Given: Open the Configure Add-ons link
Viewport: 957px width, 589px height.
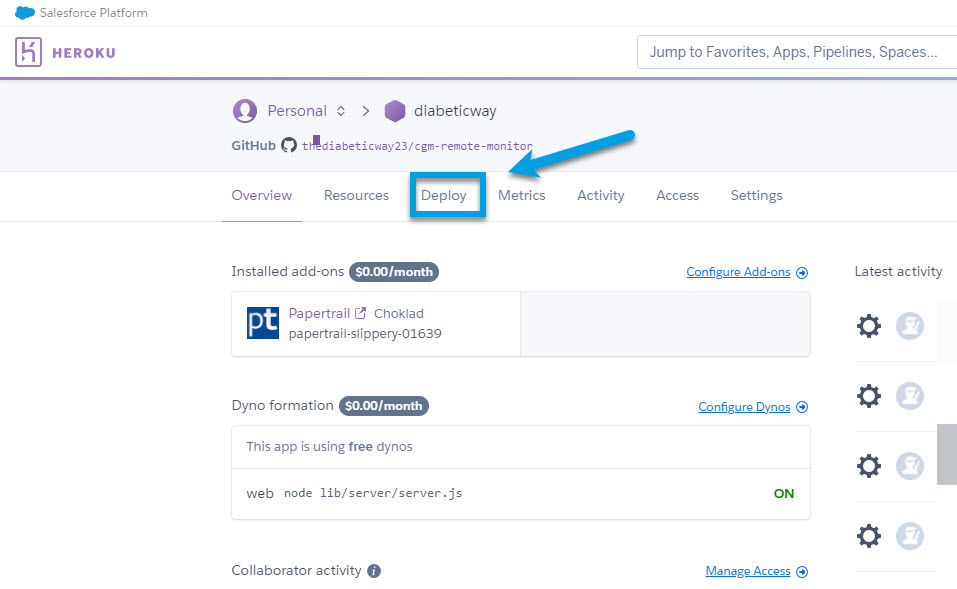Looking at the screenshot, I should pos(746,272).
